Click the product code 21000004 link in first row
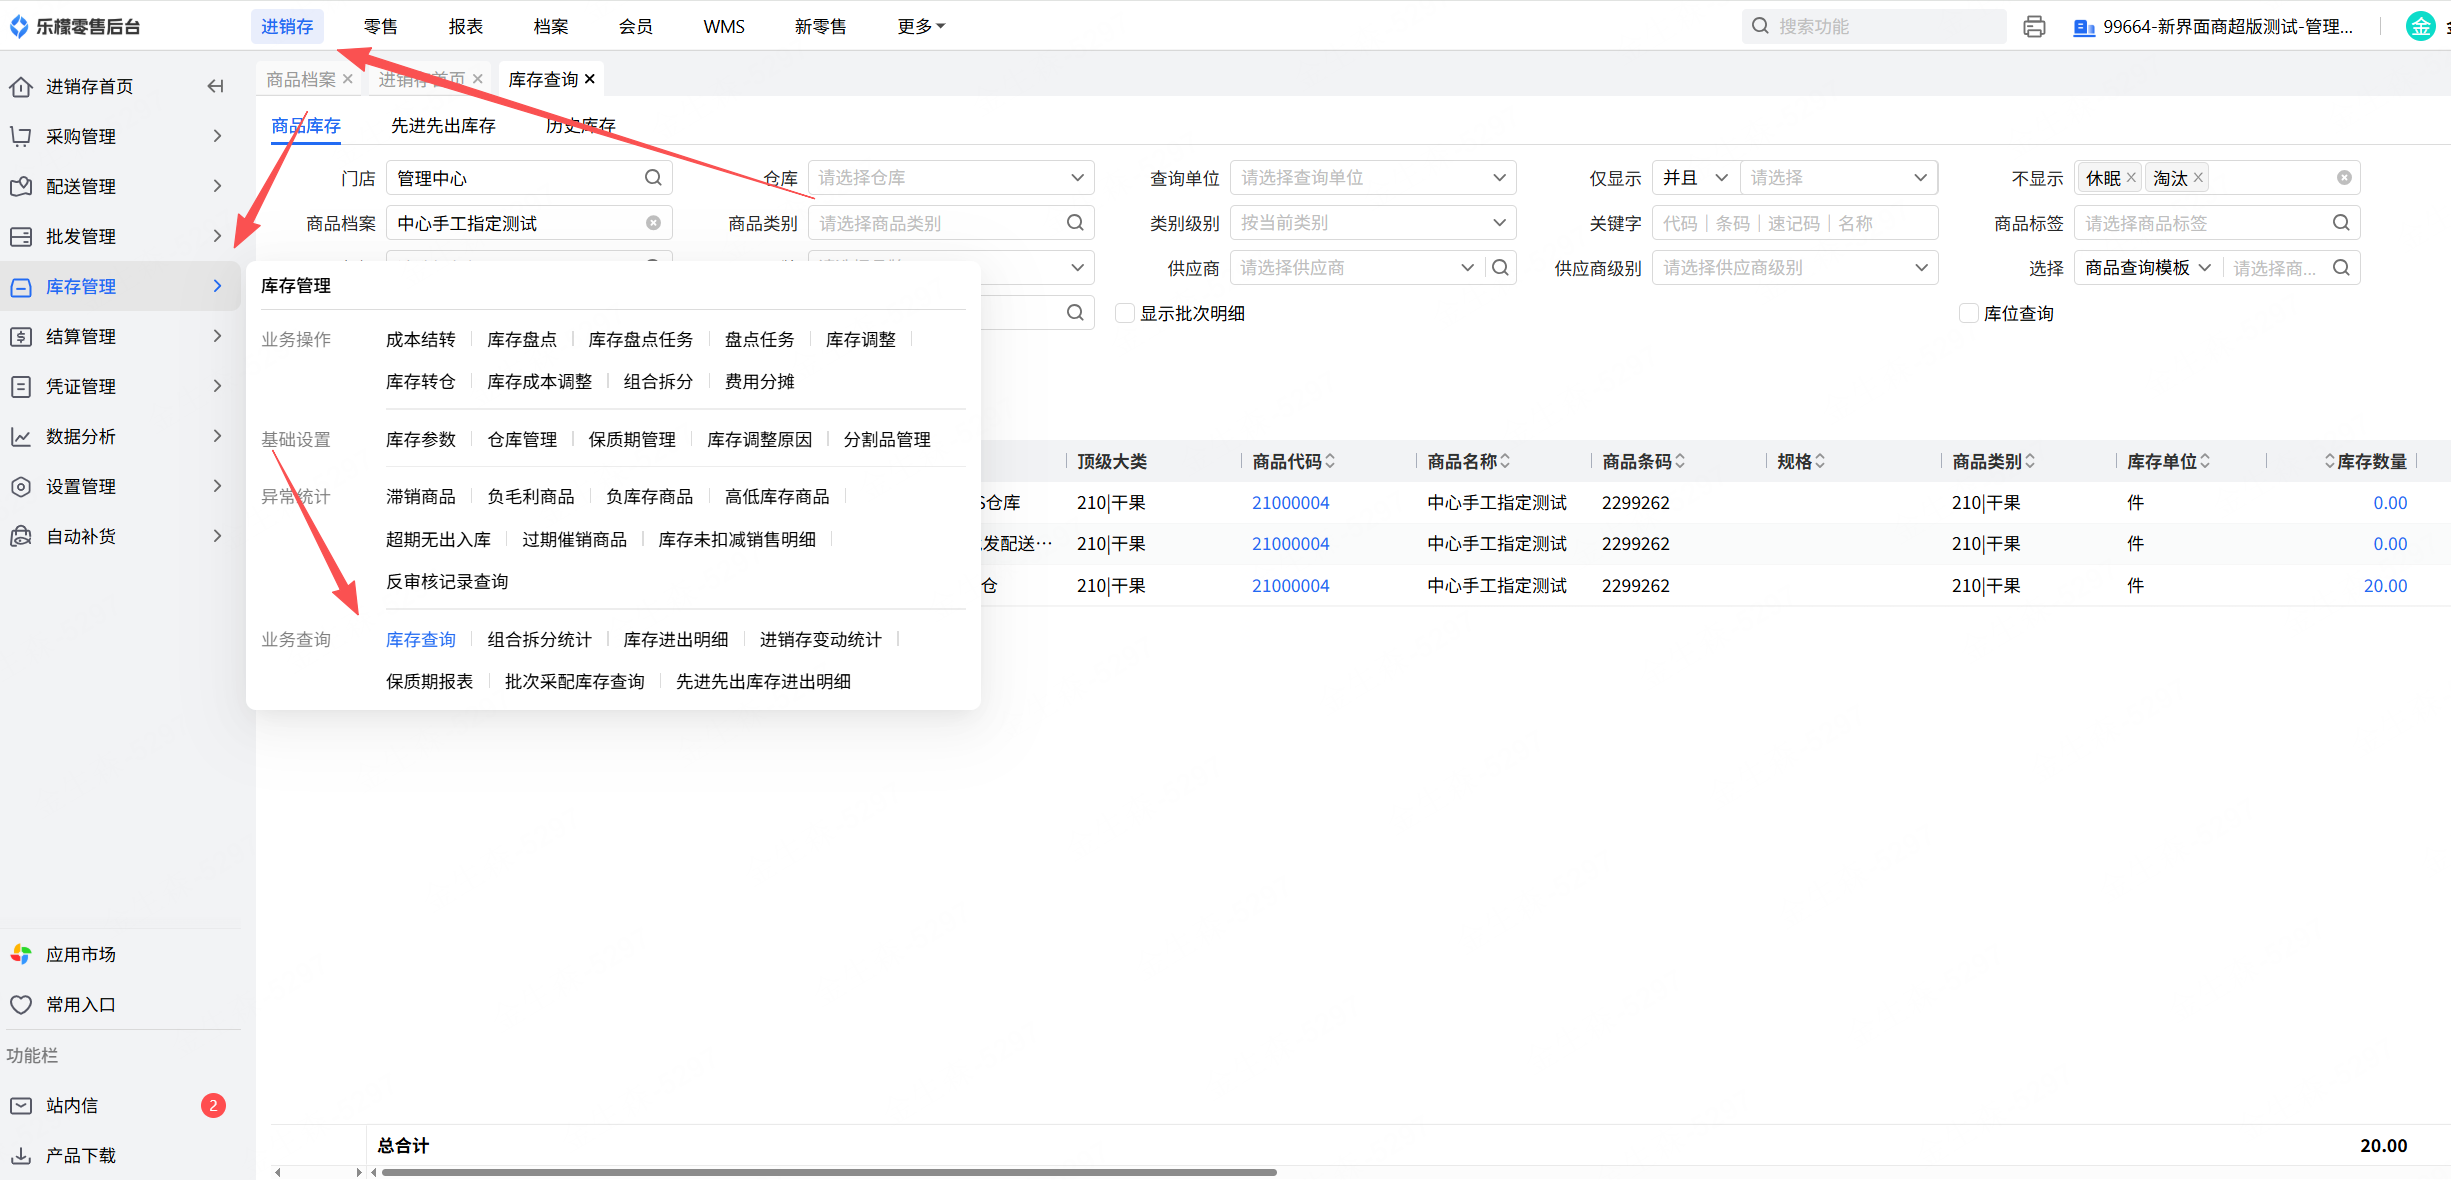This screenshot has width=2451, height=1180. pos(1290,503)
